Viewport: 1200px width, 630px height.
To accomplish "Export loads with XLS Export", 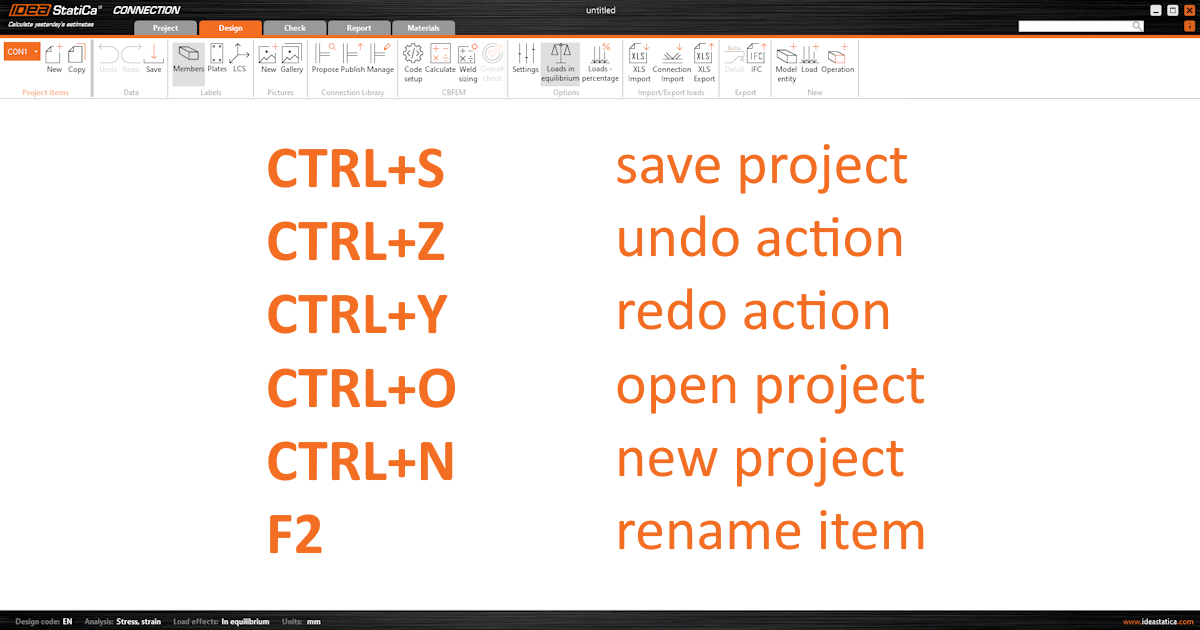I will pyautogui.click(x=703, y=62).
